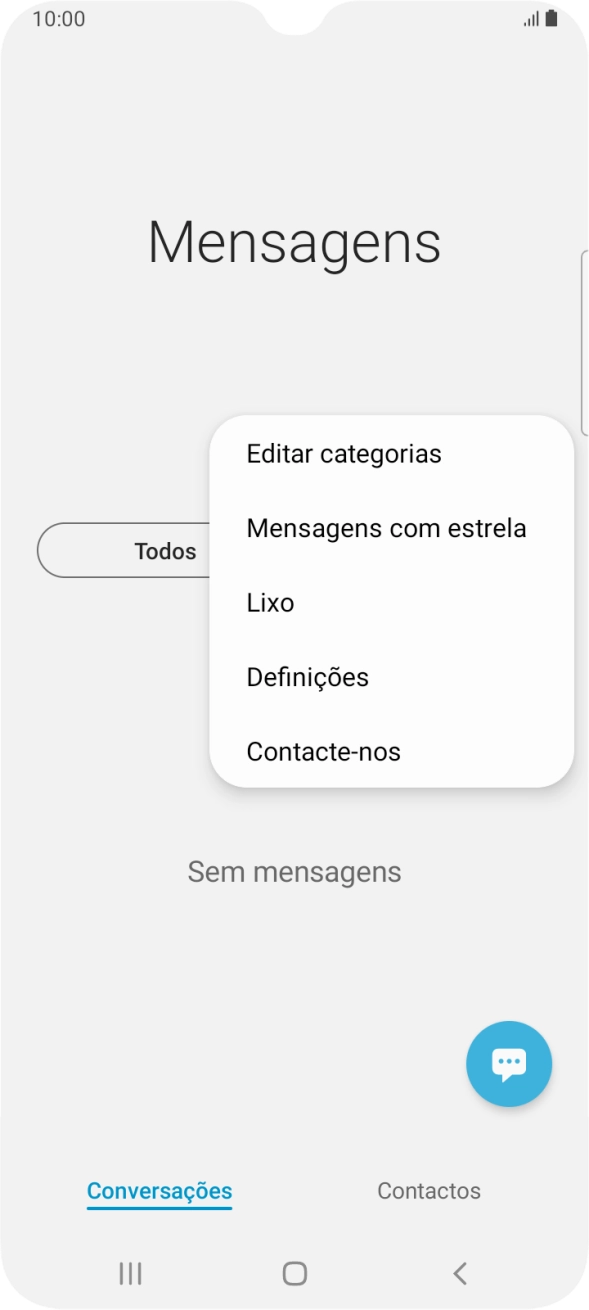The height and width of the screenshot is (1310, 589).
Task: Open Mensagens com estrela
Action: (386, 528)
